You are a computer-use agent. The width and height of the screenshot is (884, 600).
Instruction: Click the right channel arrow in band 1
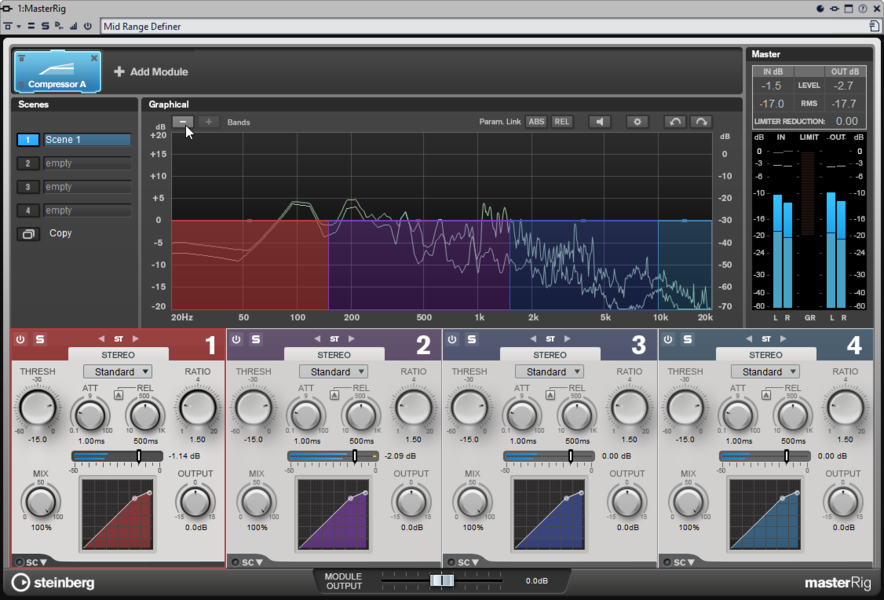pyautogui.click(x=135, y=339)
